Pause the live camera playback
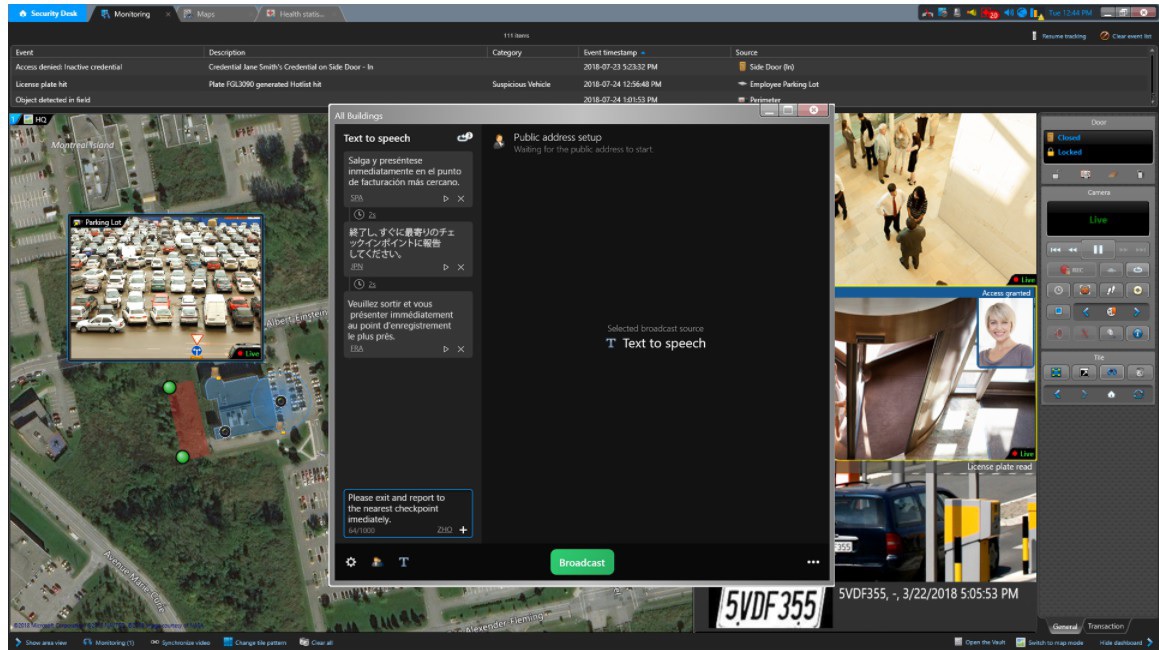This screenshot has width=1159, height=650. (1097, 248)
